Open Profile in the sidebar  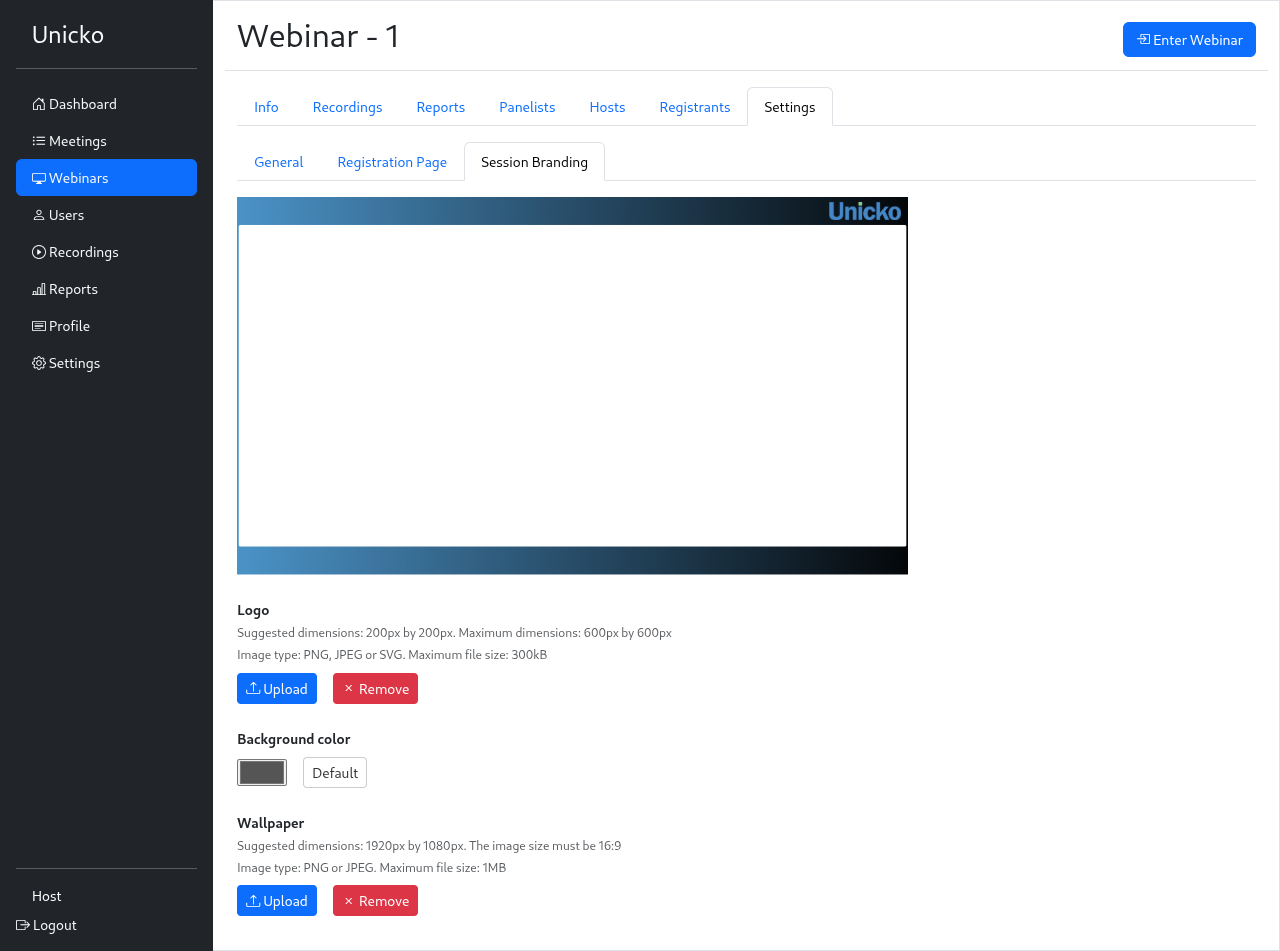click(x=106, y=326)
